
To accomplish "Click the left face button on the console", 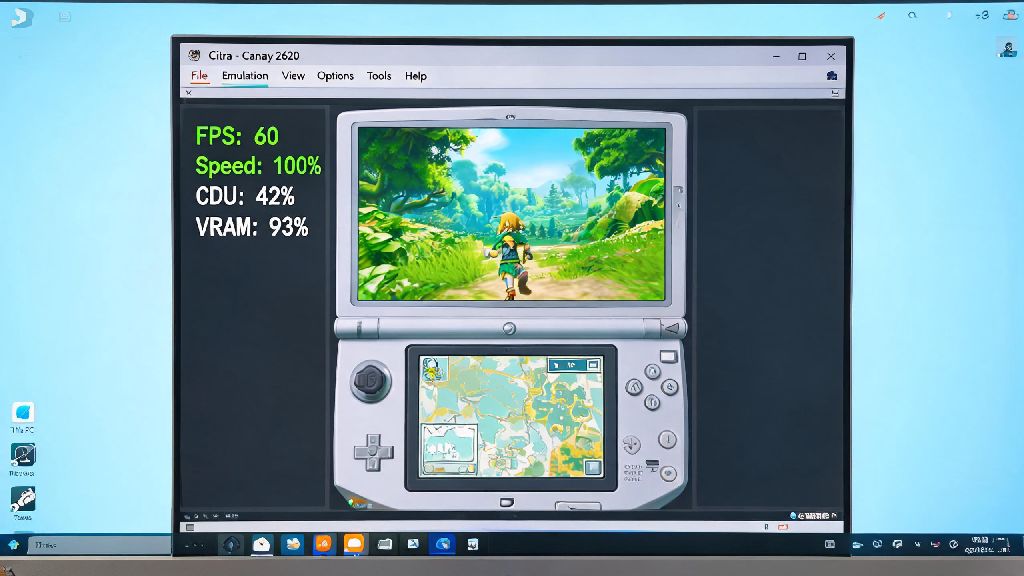I will (634, 387).
